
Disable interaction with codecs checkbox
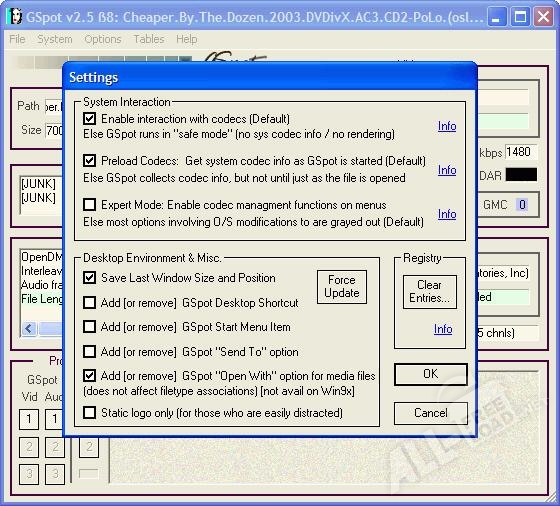(x=89, y=119)
